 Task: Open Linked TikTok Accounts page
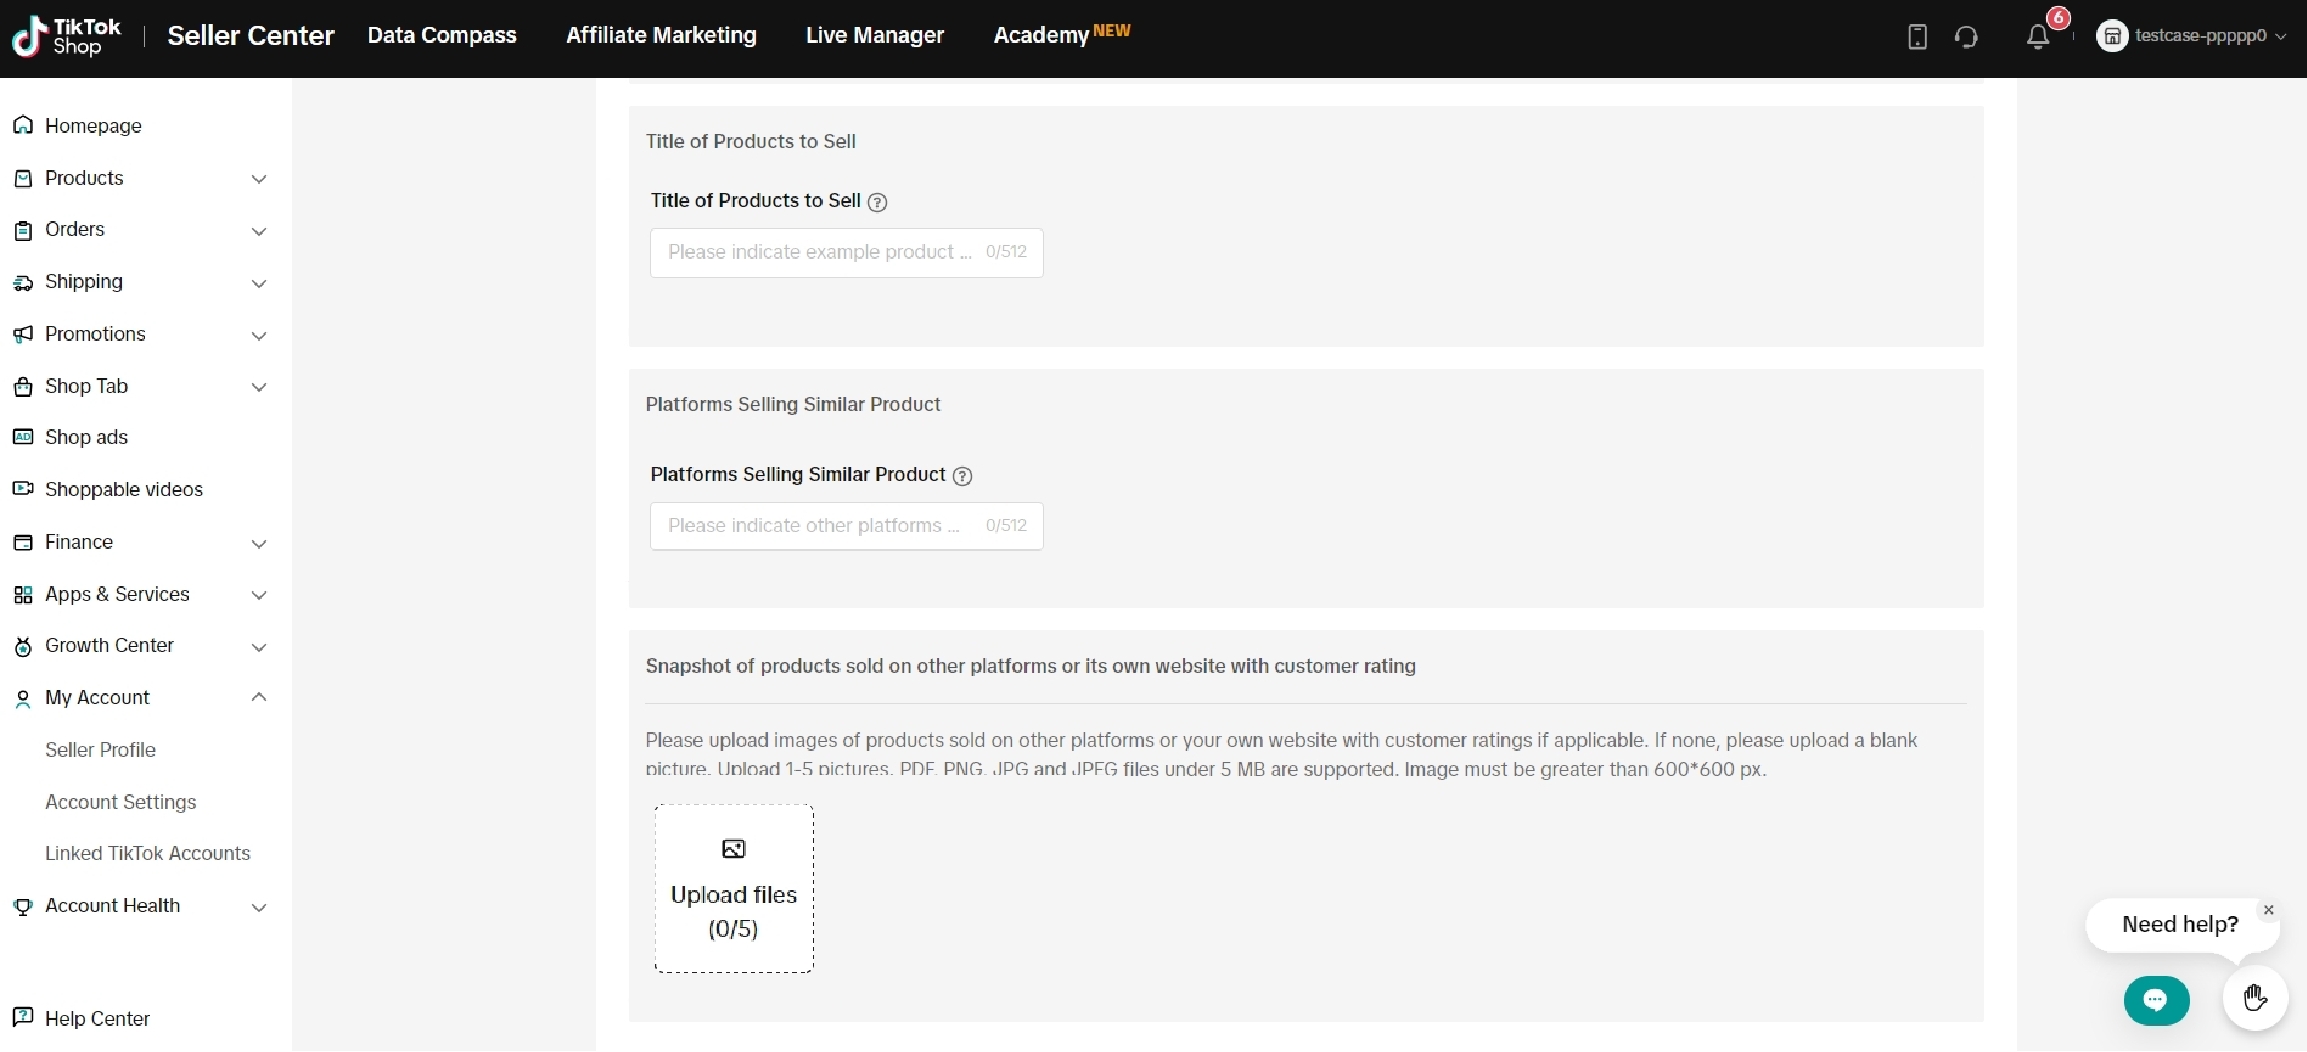[147, 853]
